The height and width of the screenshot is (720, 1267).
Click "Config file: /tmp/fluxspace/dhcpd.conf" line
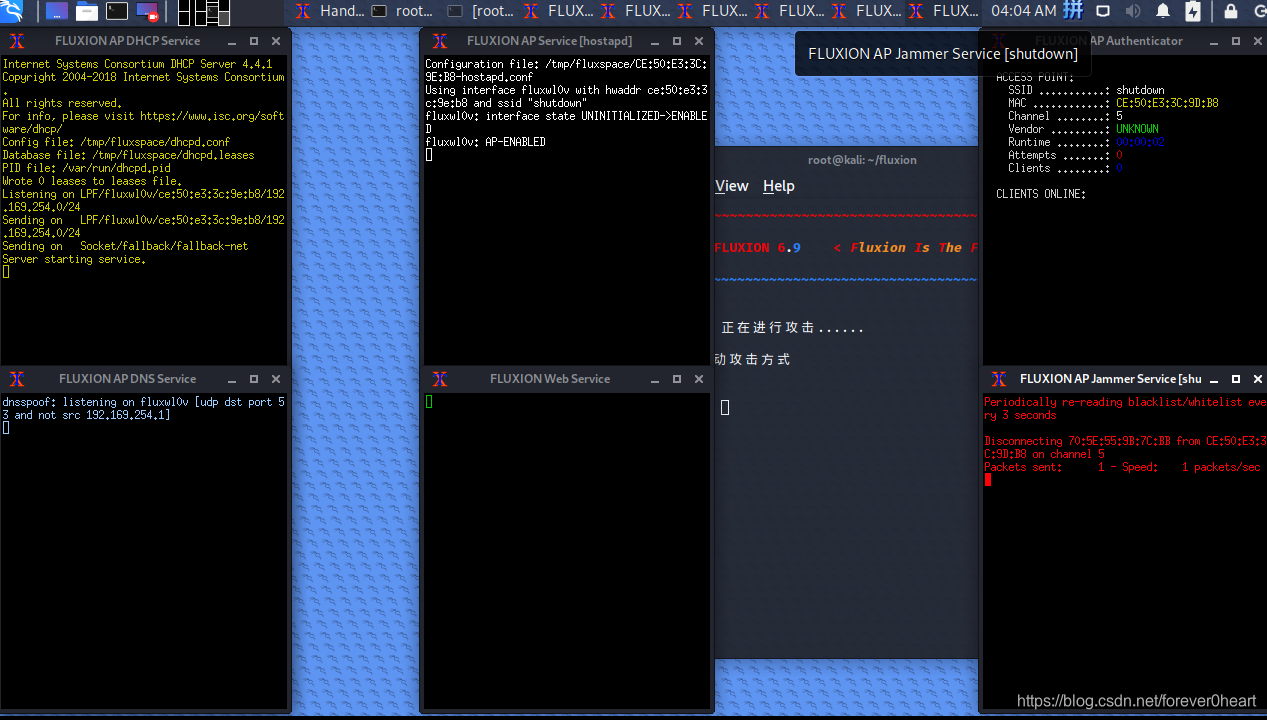[116, 142]
